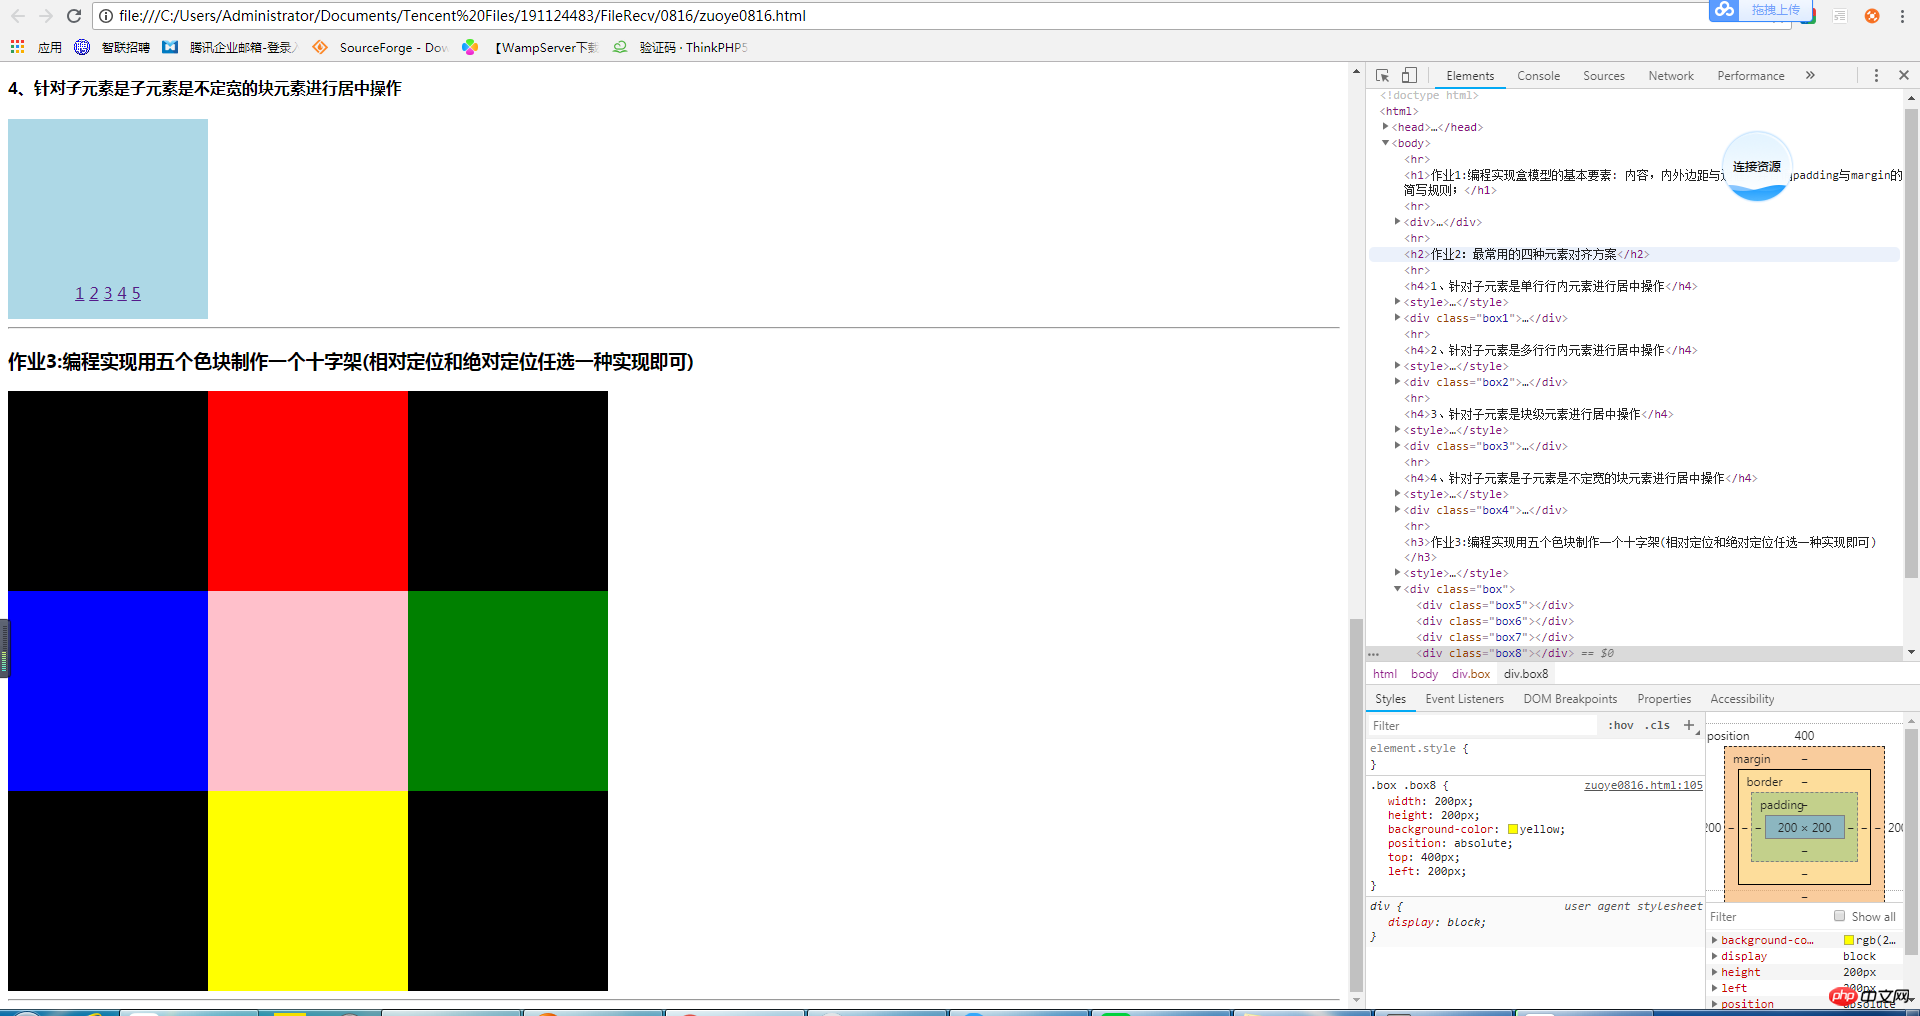Image resolution: width=1920 pixels, height=1016 pixels.
Task: Select the box7 div in DOM tree
Action: click(1494, 637)
